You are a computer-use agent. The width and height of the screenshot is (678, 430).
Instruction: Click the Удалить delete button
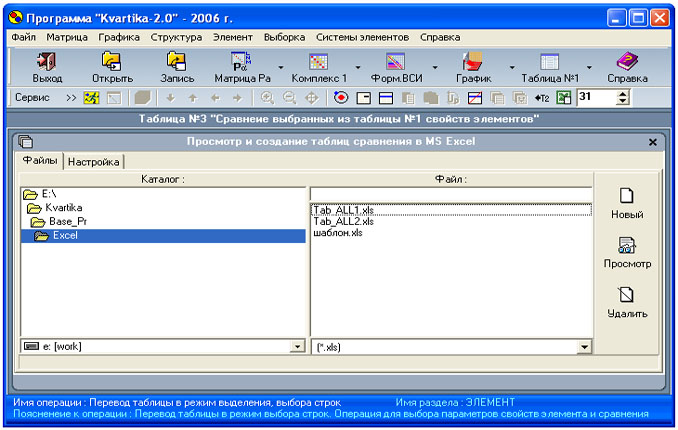[x=627, y=302]
